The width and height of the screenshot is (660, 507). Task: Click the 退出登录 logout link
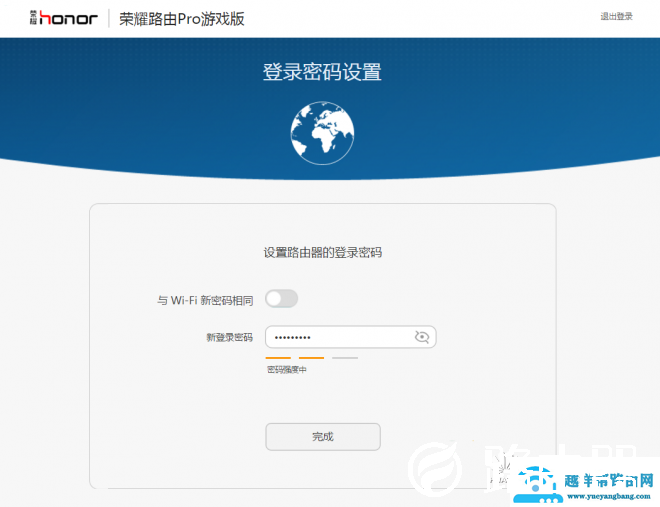click(616, 16)
